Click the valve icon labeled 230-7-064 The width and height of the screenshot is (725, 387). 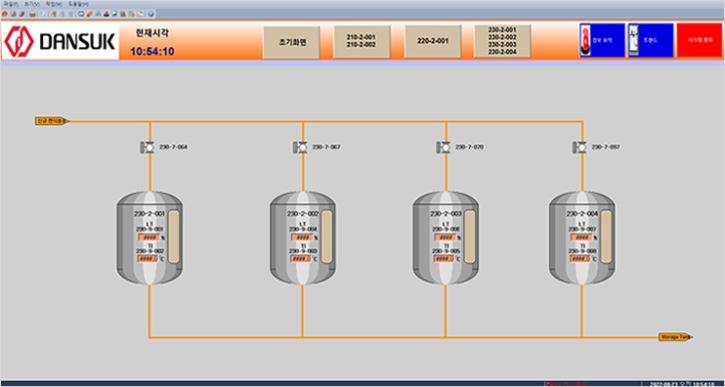pos(147,147)
